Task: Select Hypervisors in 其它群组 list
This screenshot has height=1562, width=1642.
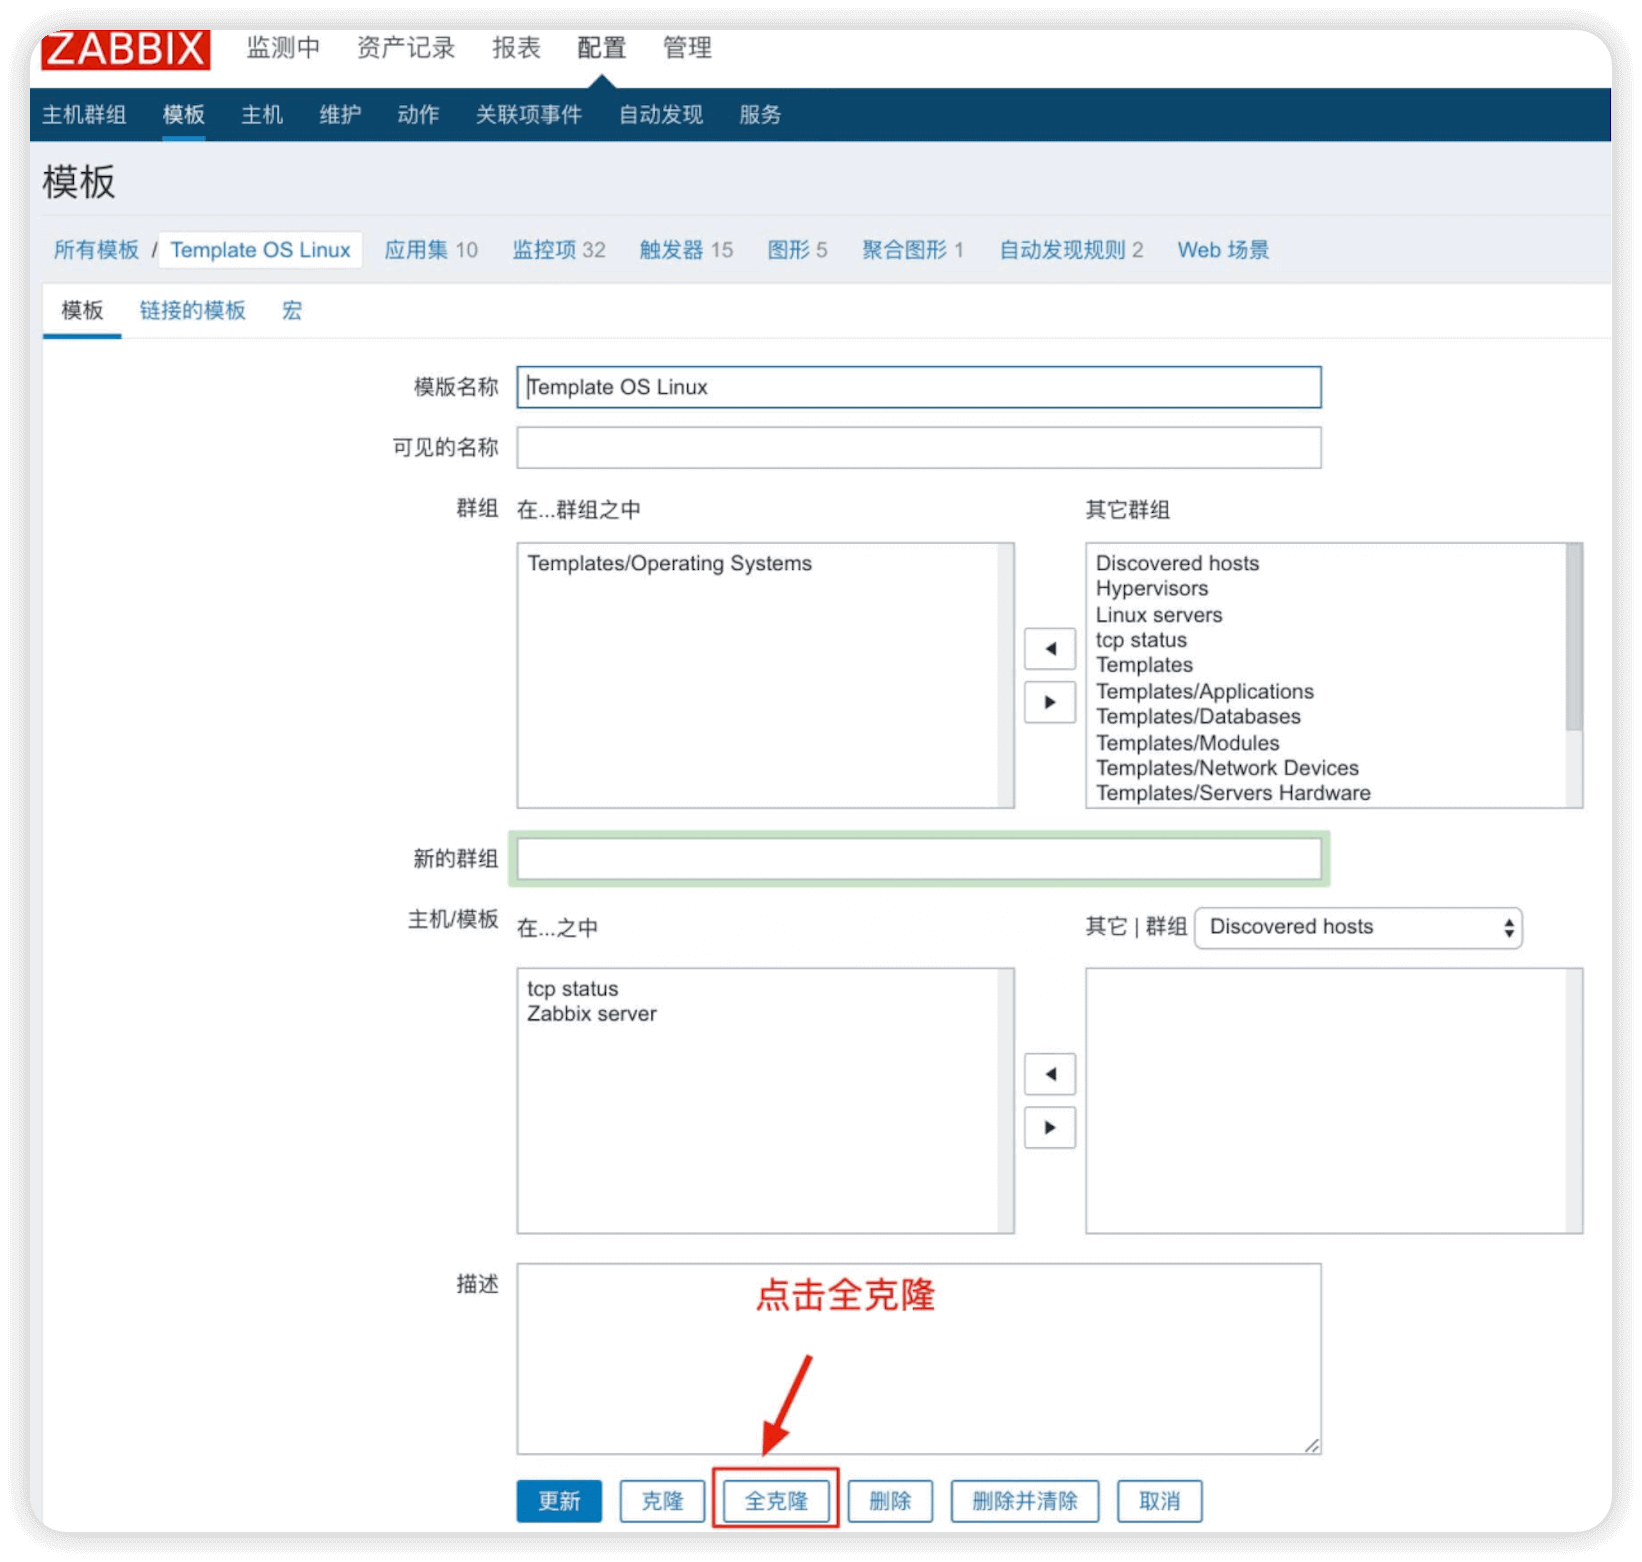Action: 1152,589
